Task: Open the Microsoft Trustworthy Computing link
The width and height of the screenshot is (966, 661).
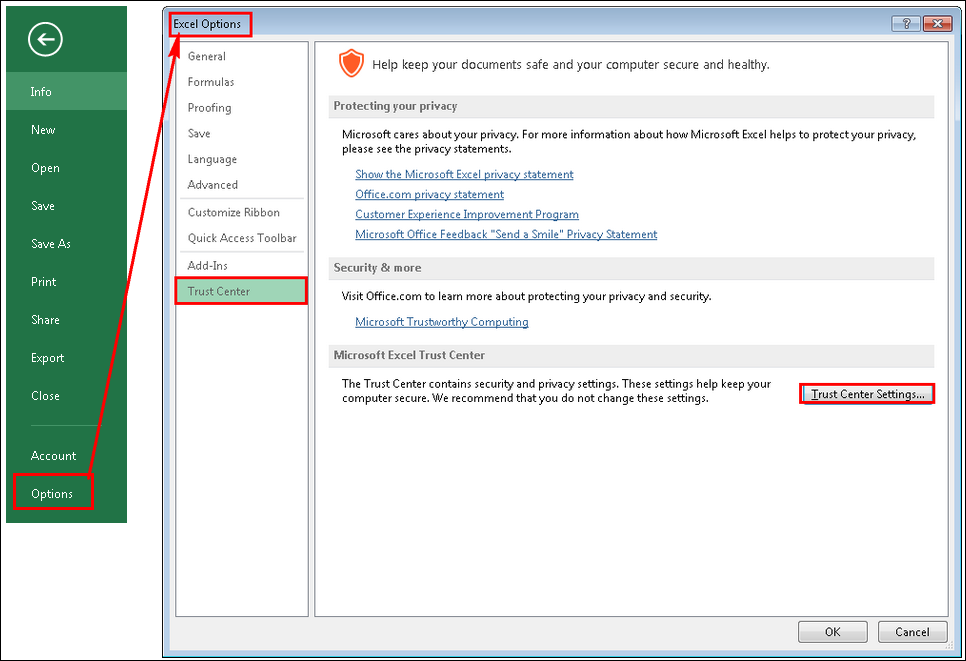Action: 442,321
